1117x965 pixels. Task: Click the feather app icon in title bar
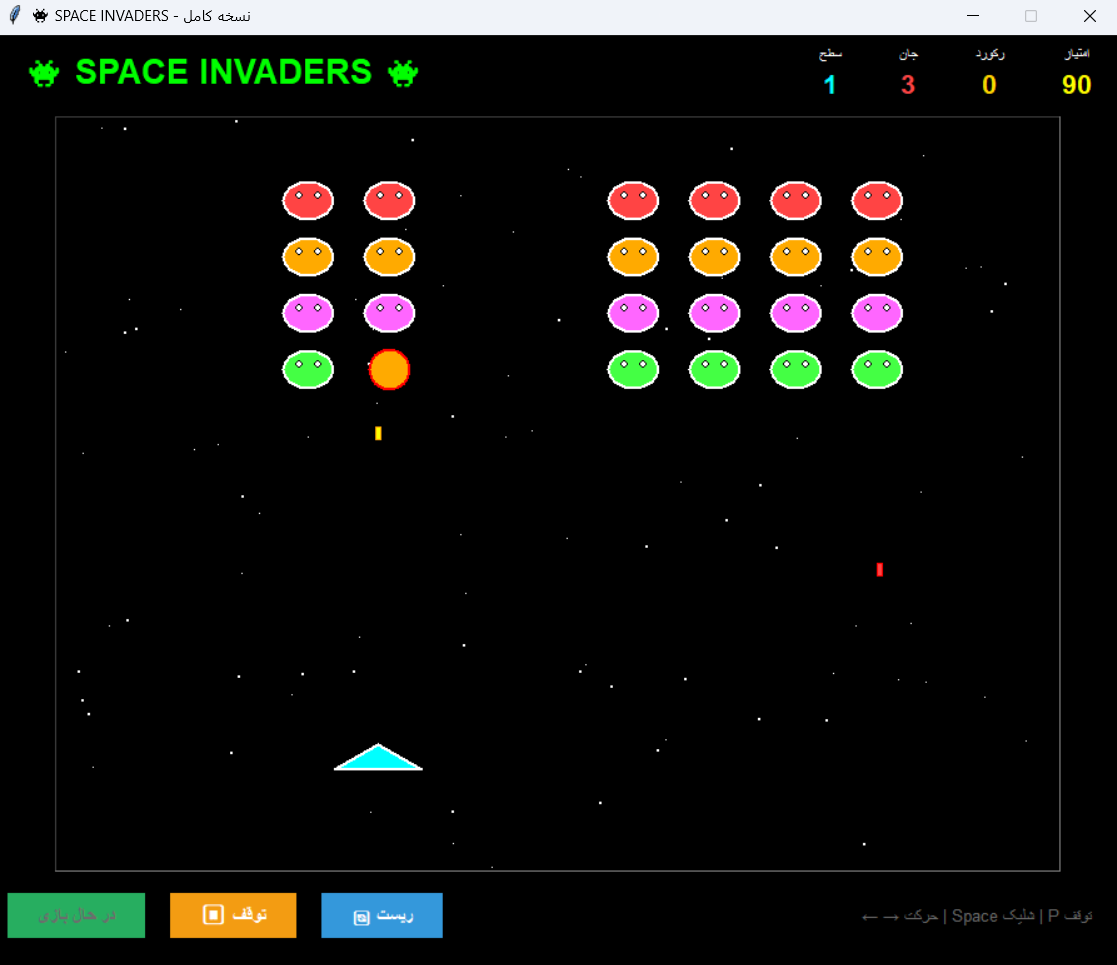(15, 16)
